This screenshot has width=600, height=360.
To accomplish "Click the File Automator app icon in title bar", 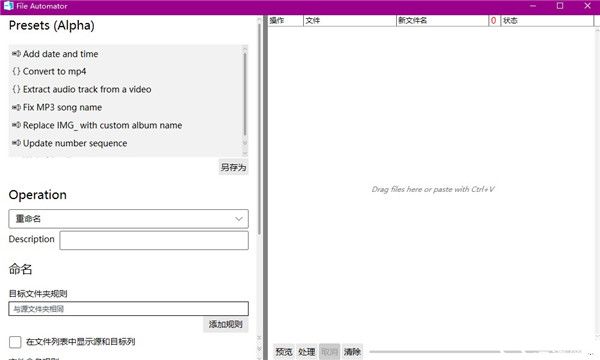I will pyautogui.click(x=8, y=6).
